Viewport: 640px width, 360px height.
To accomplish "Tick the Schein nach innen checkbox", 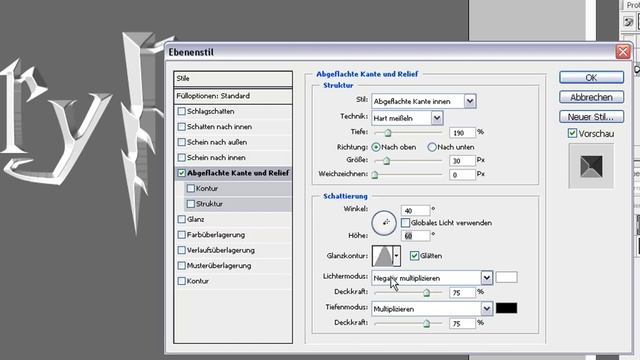I will click(182, 158).
